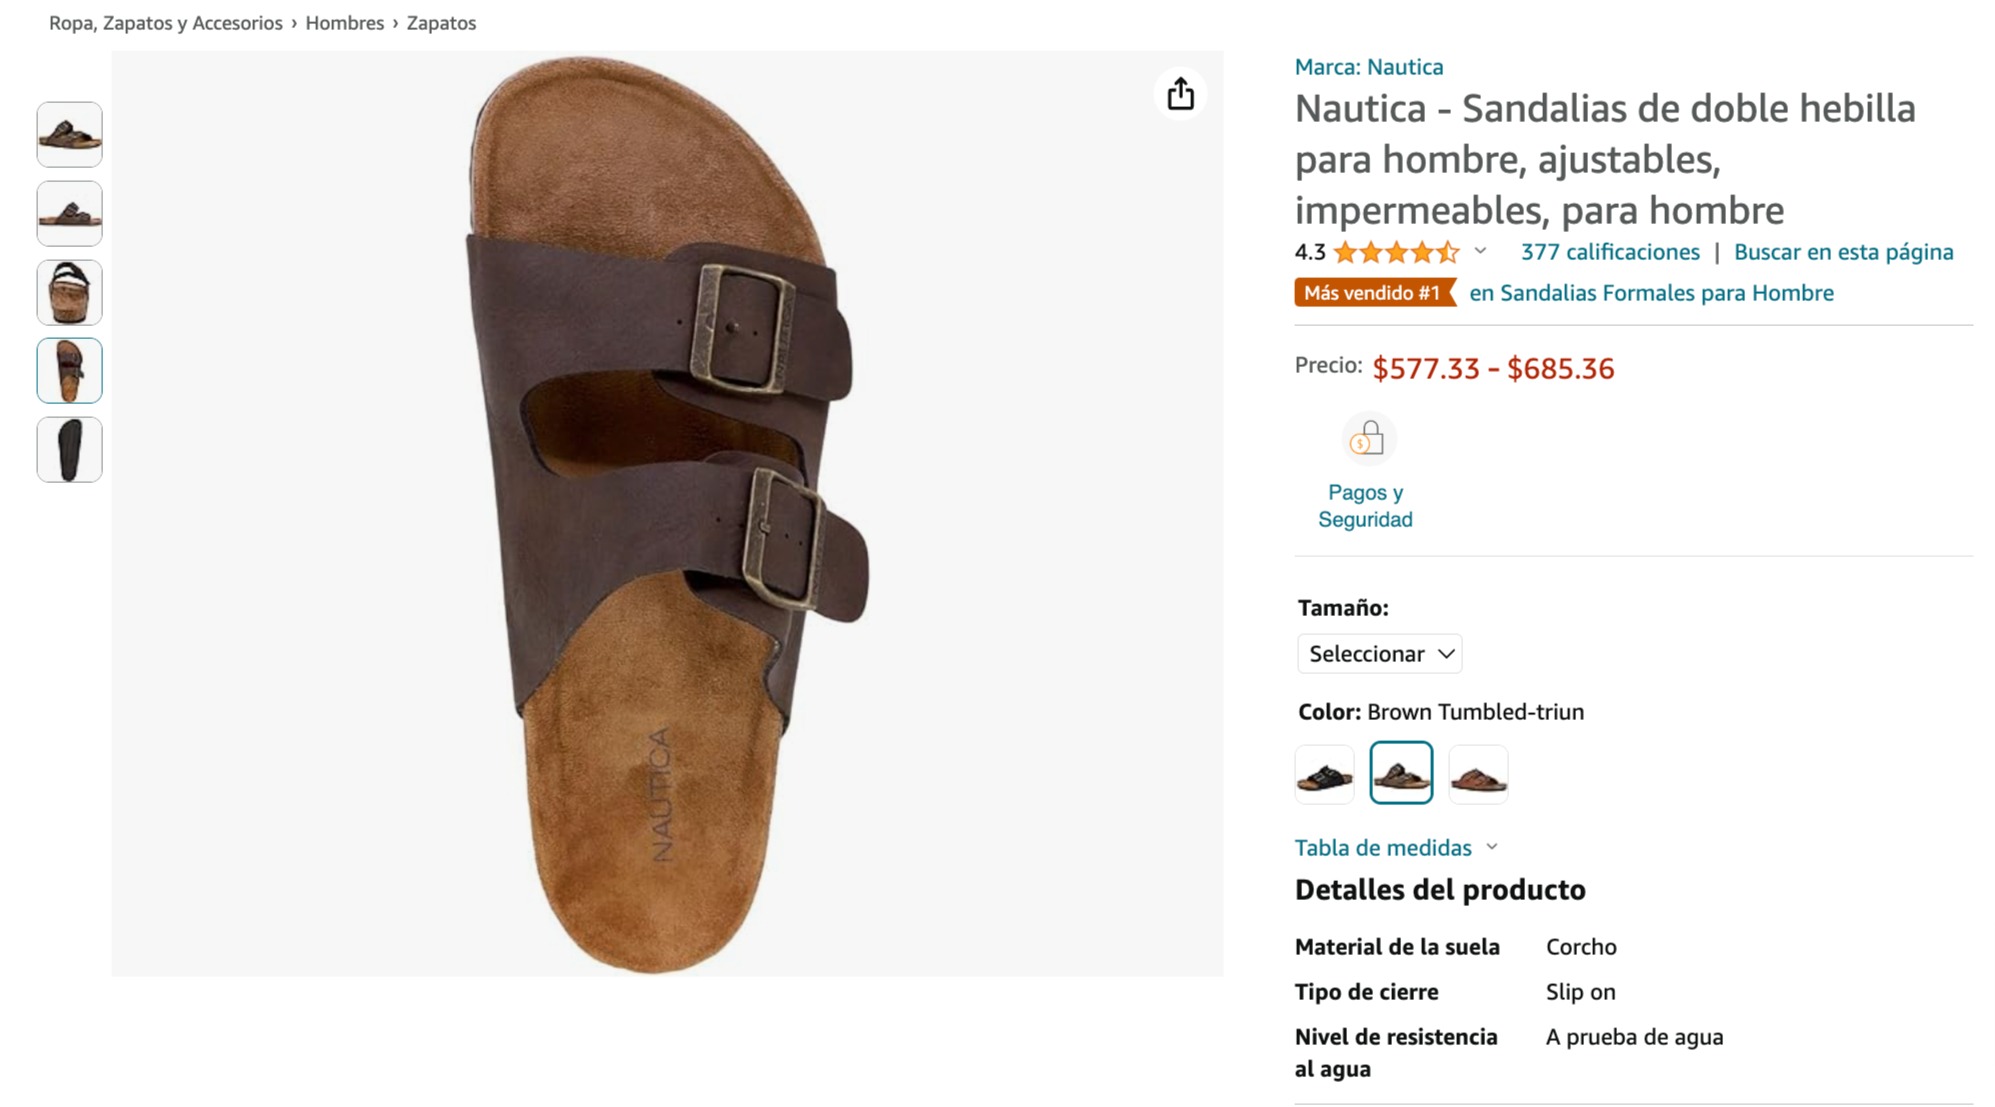Image resolution: width=1995 pixels, height=1107 pixels.
Task: Show the back-view sandal thumbnail
Action: pyautogui.click(x=70, y=292)
